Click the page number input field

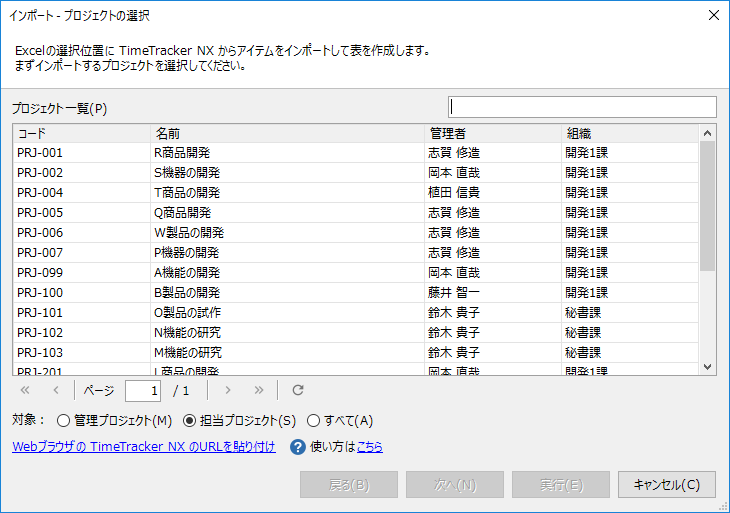pos(143,390)
